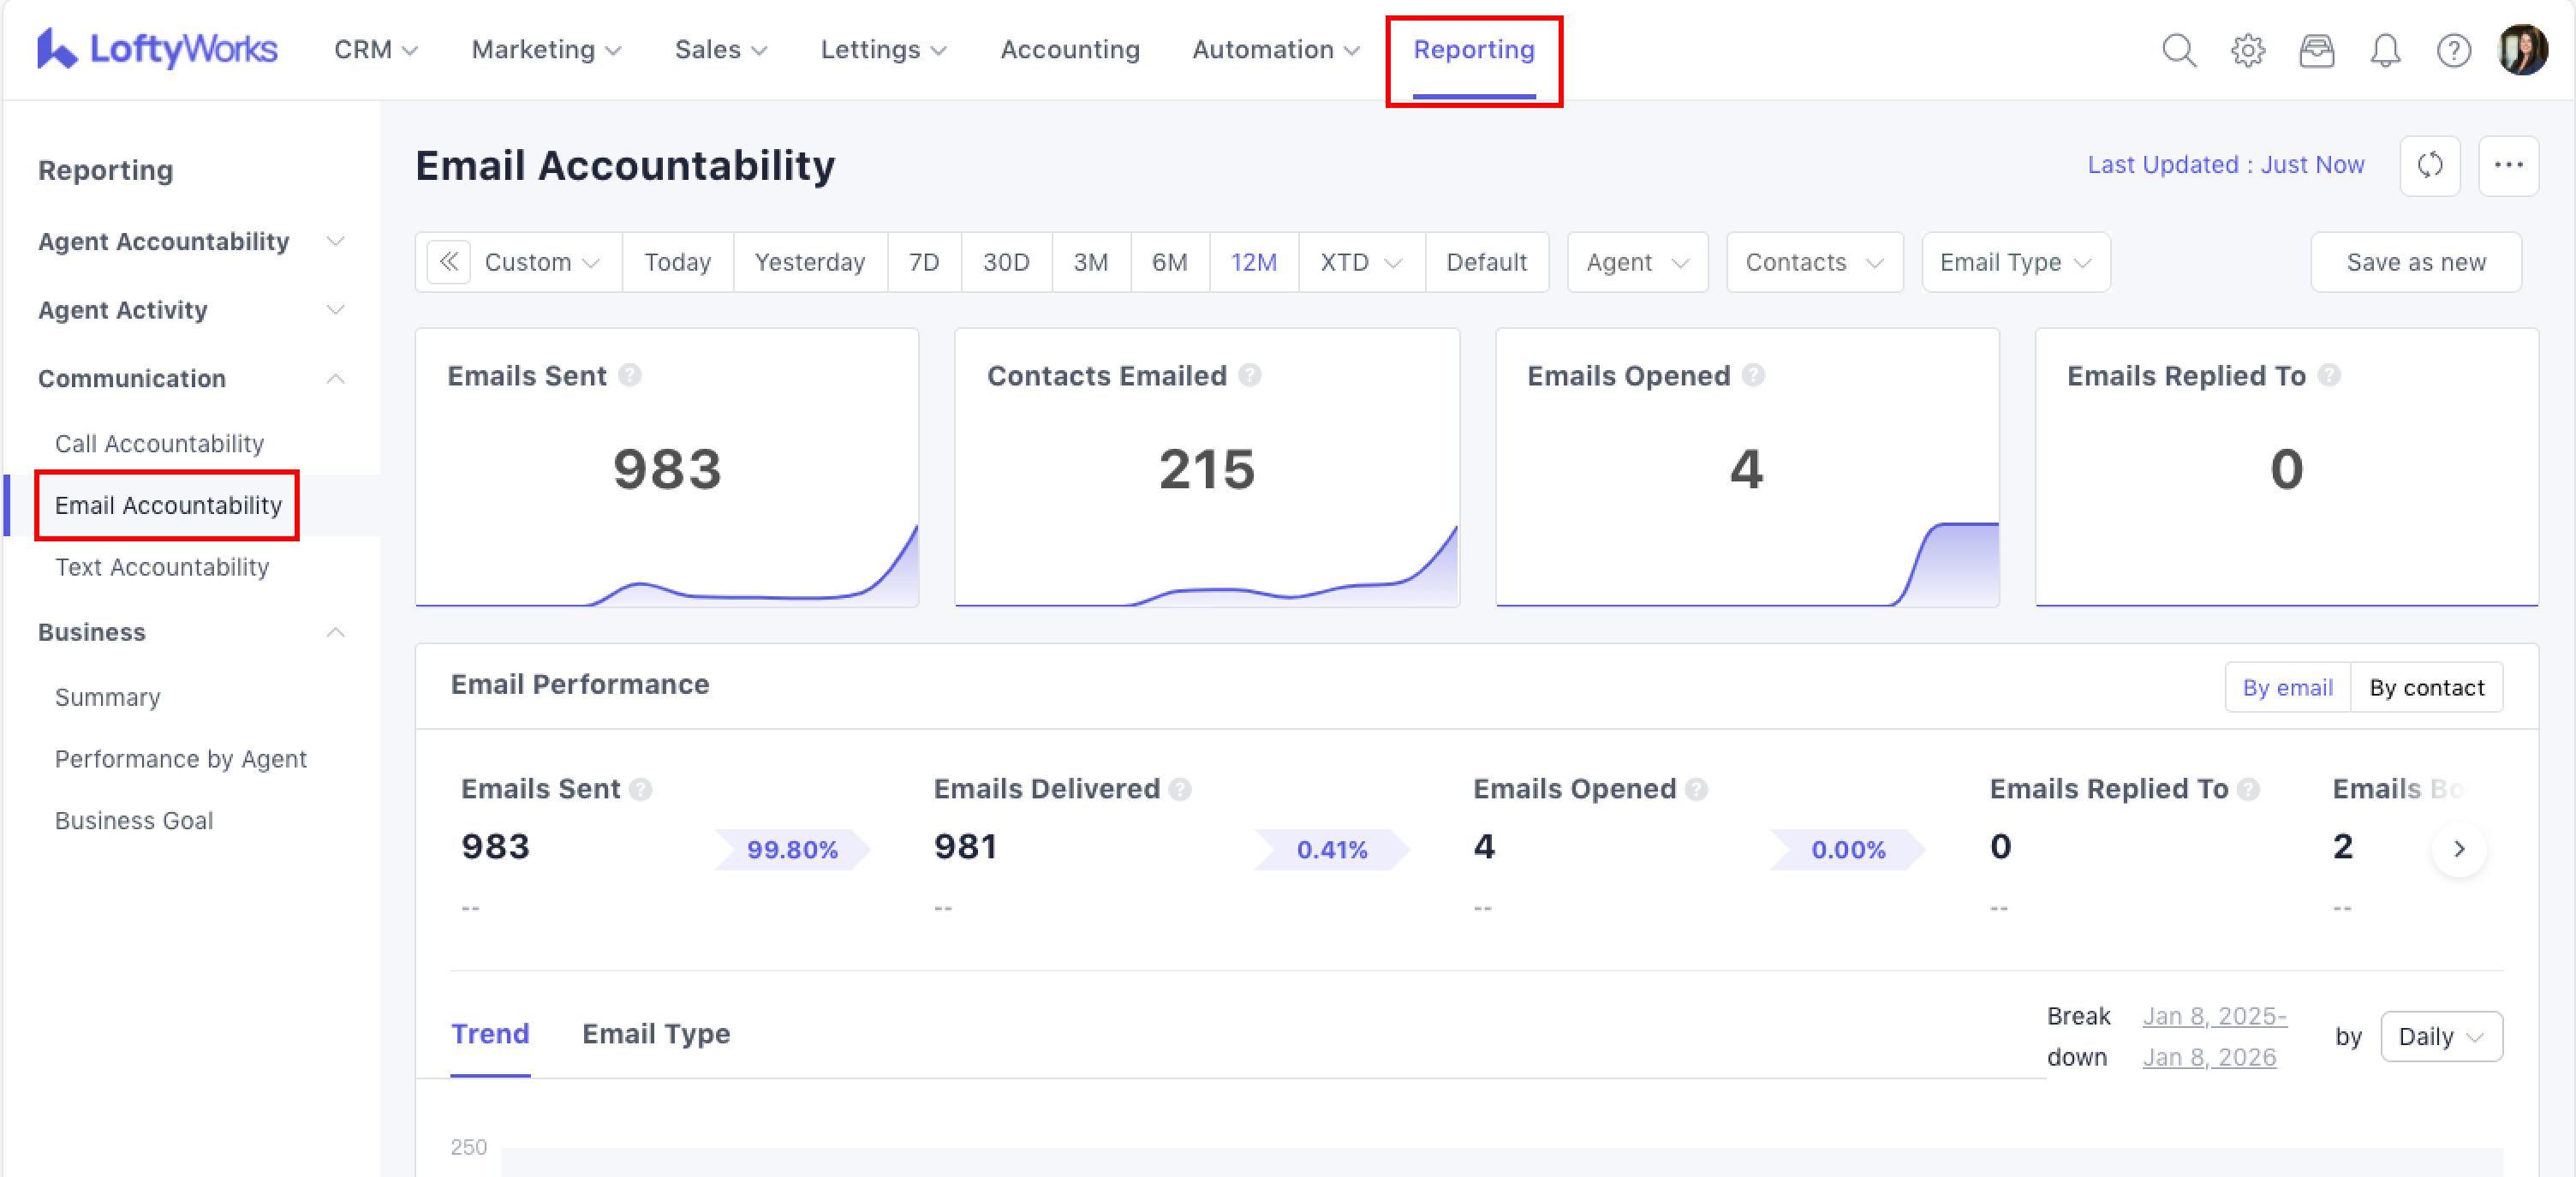Click the Save as new button
2576x1177 pixels.
(2415, 262)
